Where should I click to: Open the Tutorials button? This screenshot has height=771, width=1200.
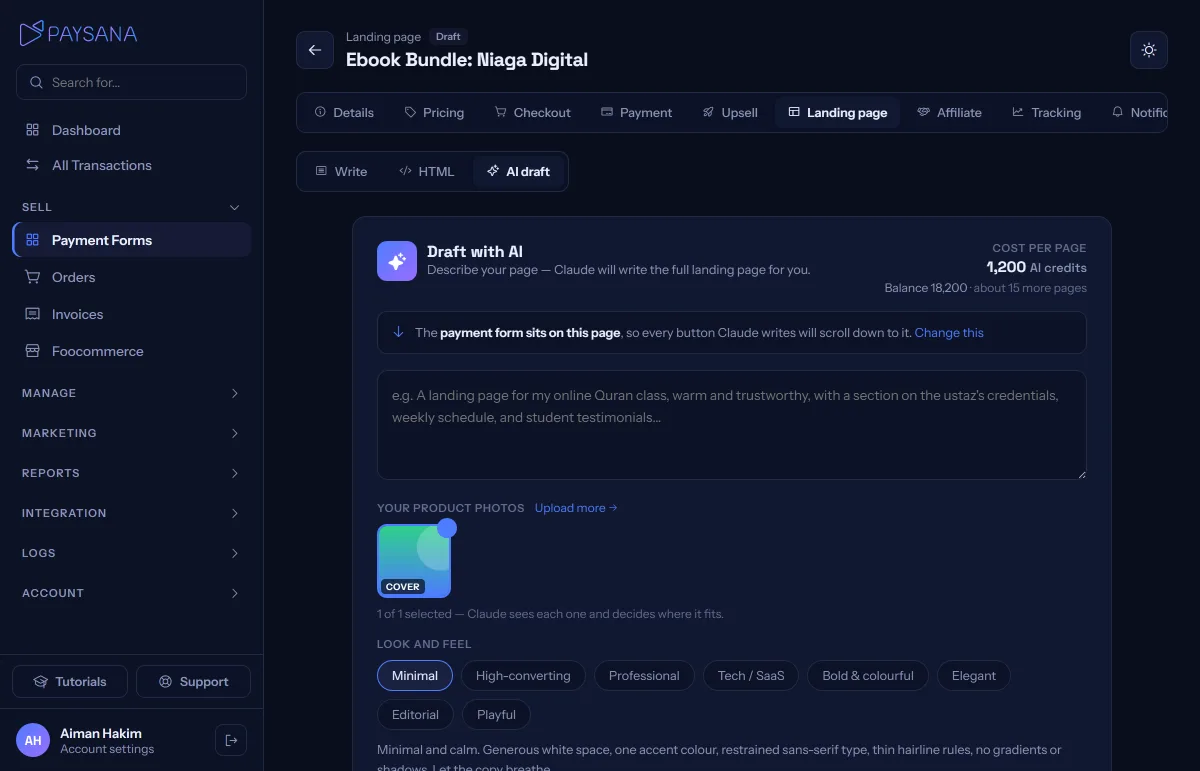pyautogui.click(x=70, y=682)
